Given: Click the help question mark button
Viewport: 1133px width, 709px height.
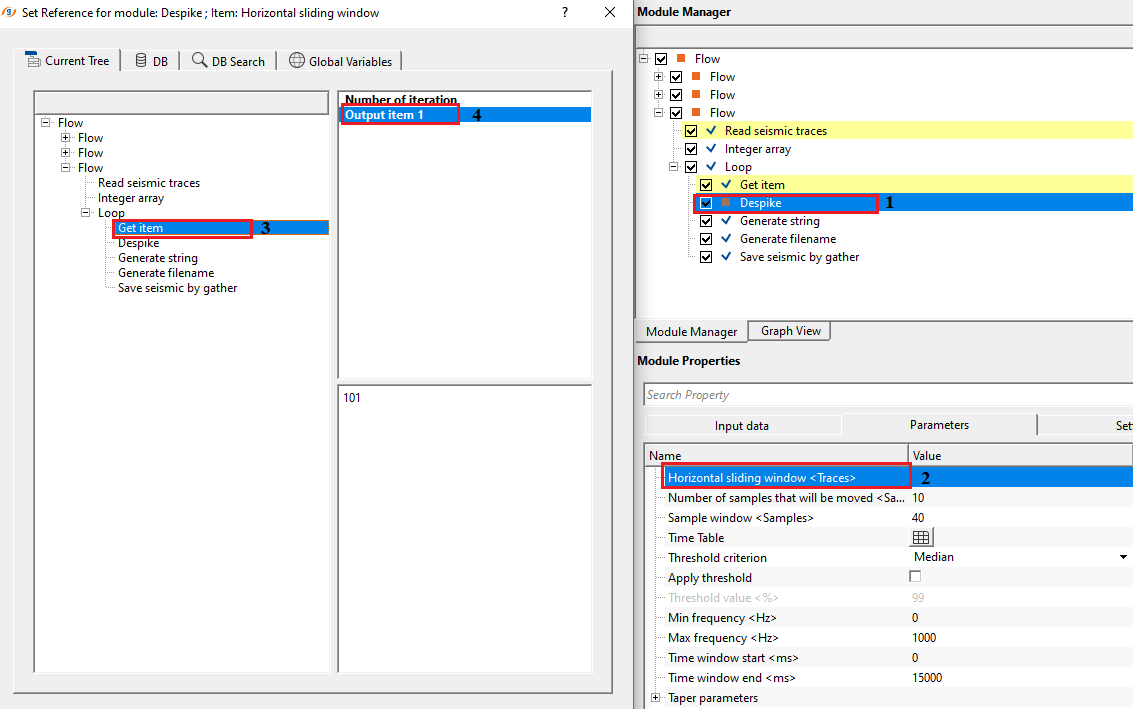Looking at the screenshot, I should tap(565, 13).
